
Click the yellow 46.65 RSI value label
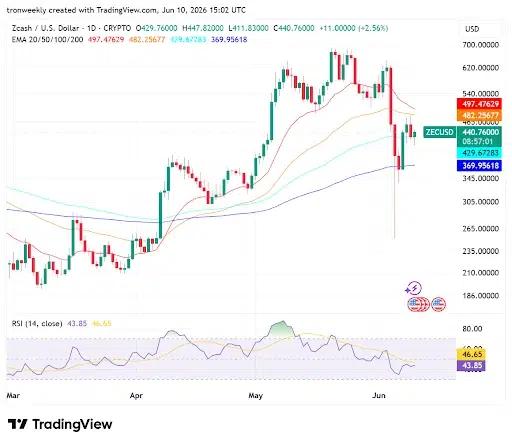[471, 355]
